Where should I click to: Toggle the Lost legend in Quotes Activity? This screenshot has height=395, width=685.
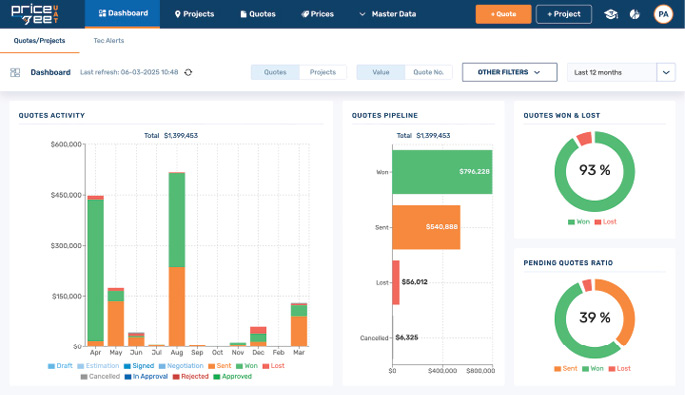point(273,366)
